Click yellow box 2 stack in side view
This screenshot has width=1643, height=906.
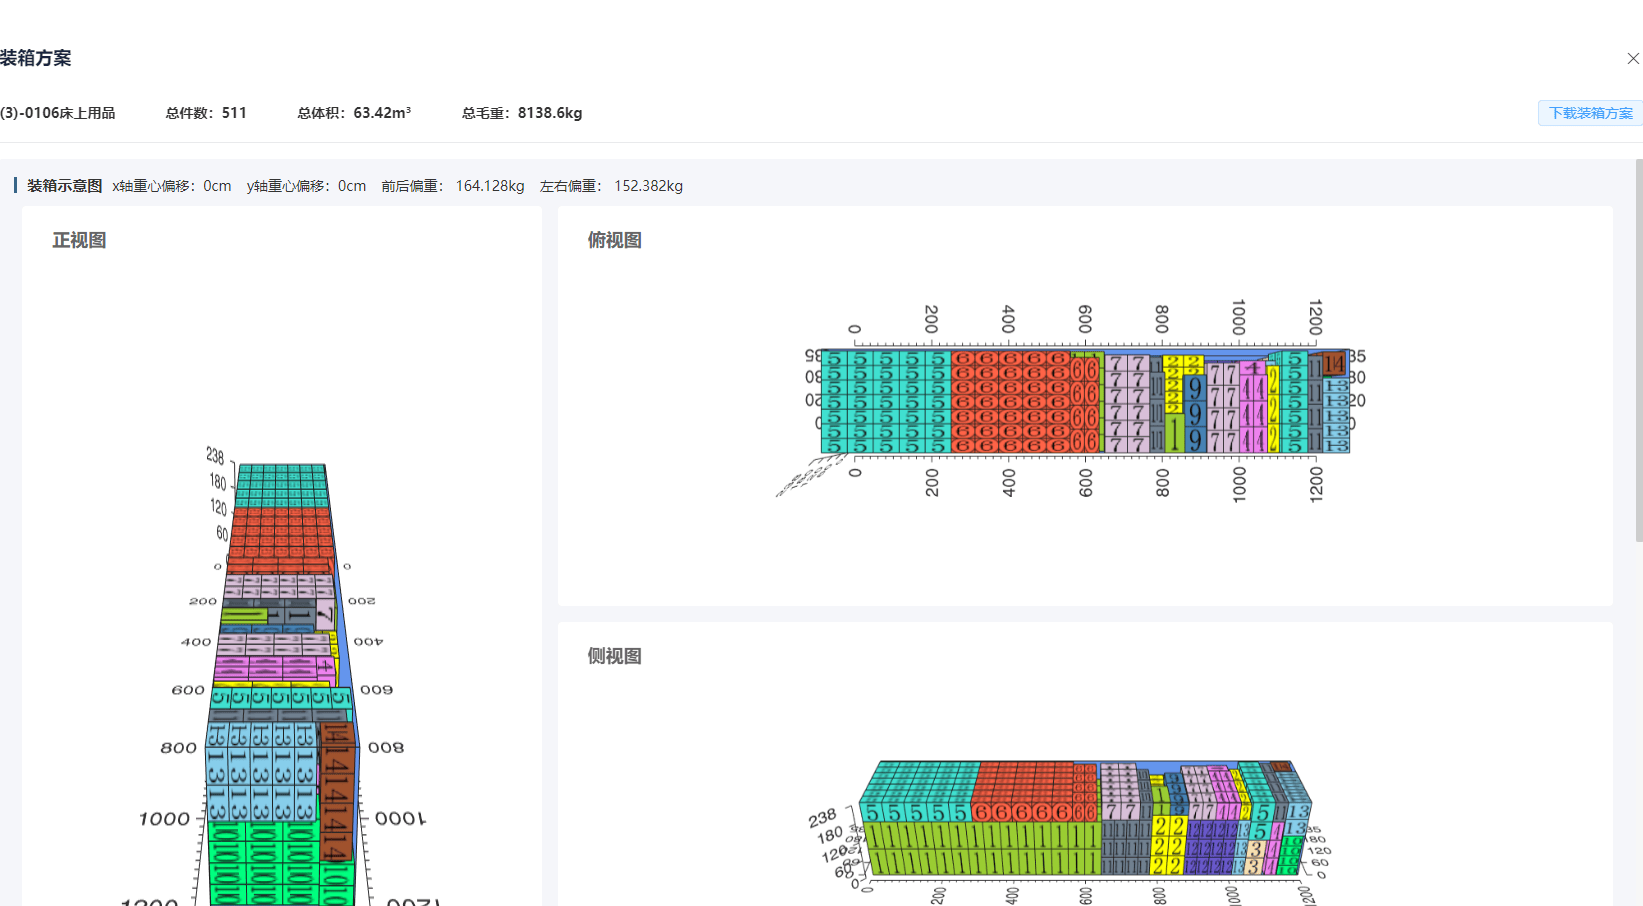pos(1168,846)
